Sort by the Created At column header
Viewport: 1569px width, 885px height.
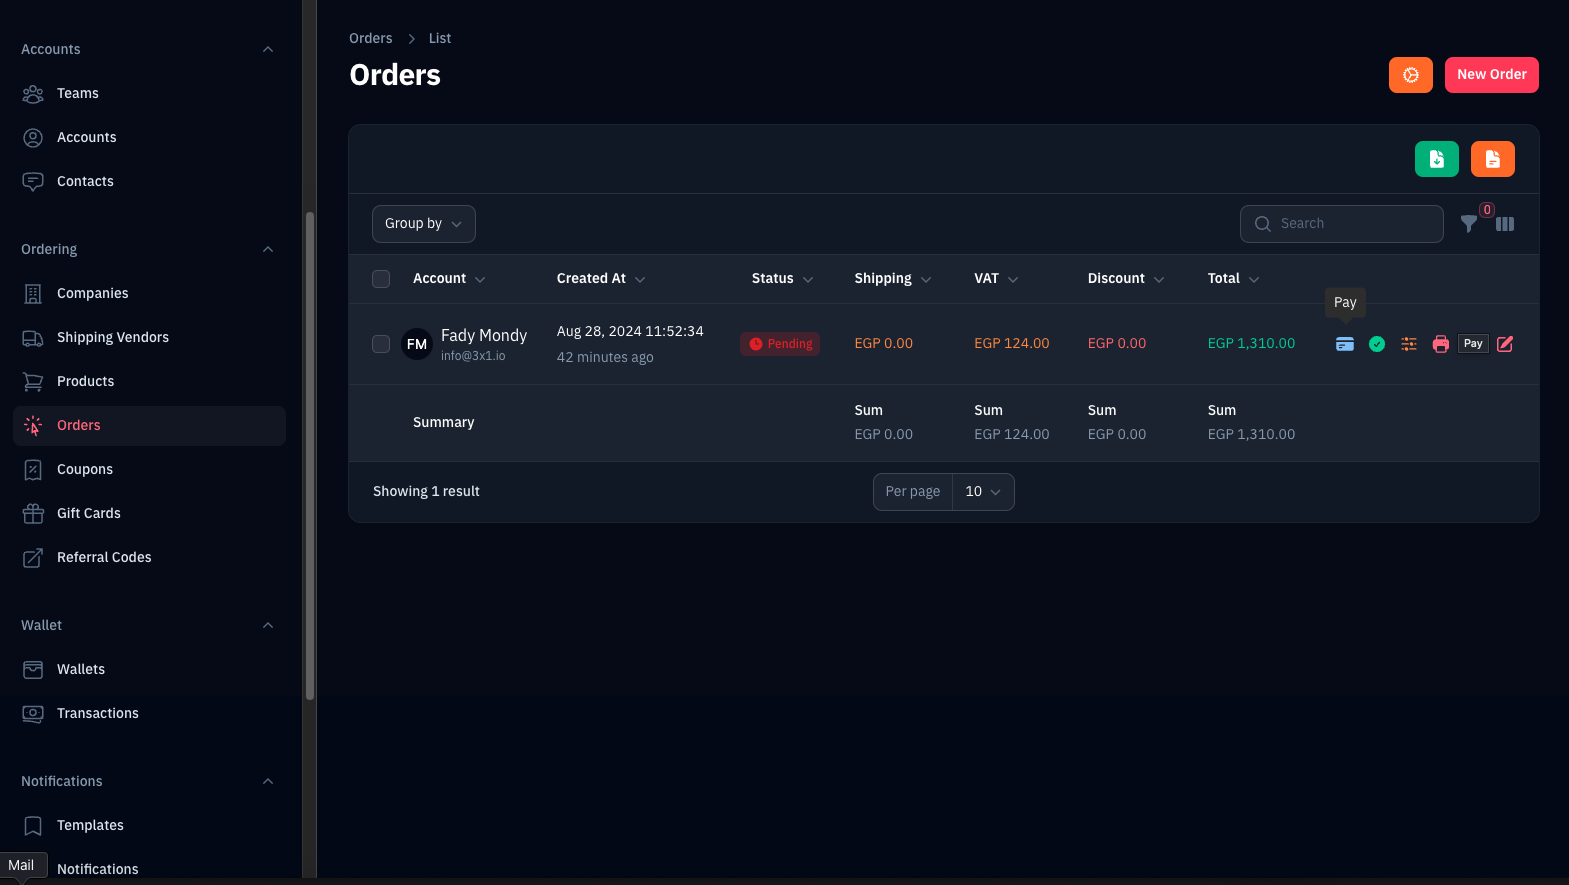(601, 279)
